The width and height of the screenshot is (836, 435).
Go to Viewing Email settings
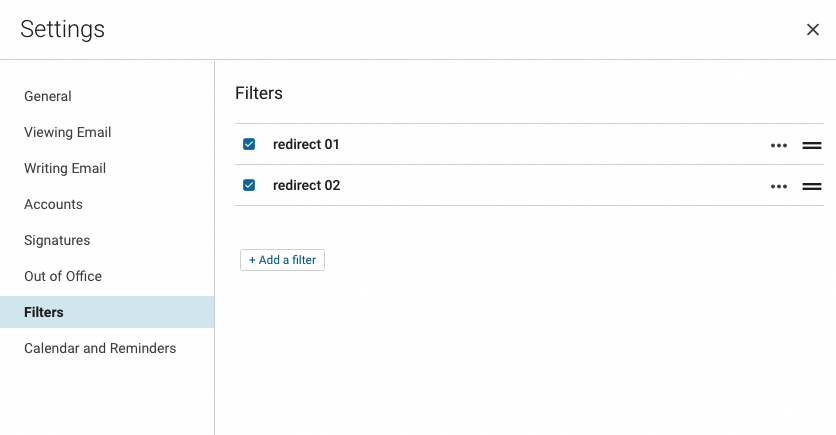68,132
